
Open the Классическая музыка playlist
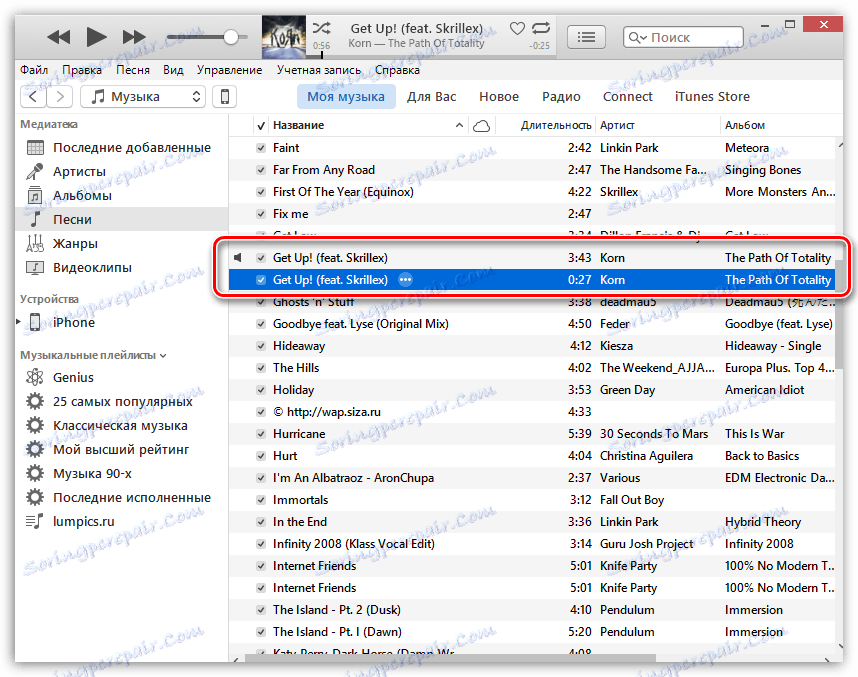coord(121,426)
